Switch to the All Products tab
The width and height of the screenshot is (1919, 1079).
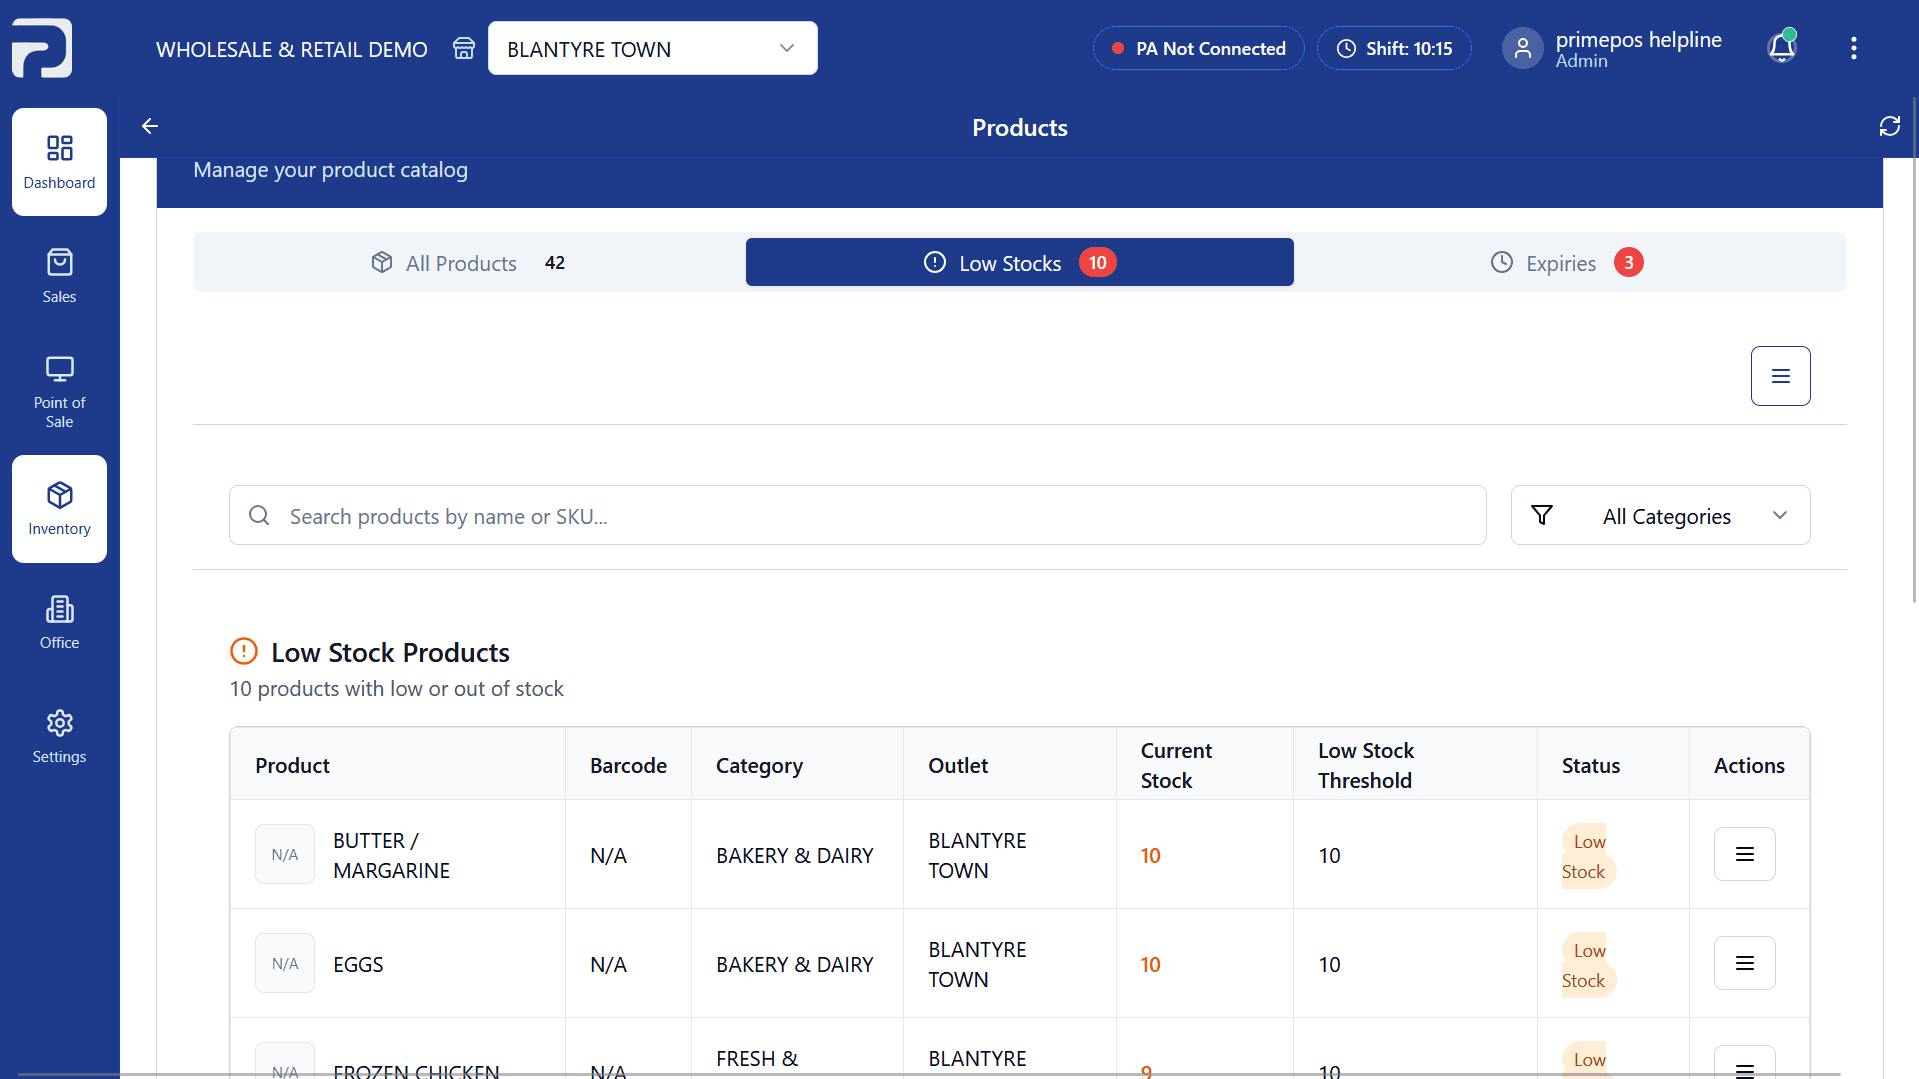pyautogui.click(x=469, y=263)
